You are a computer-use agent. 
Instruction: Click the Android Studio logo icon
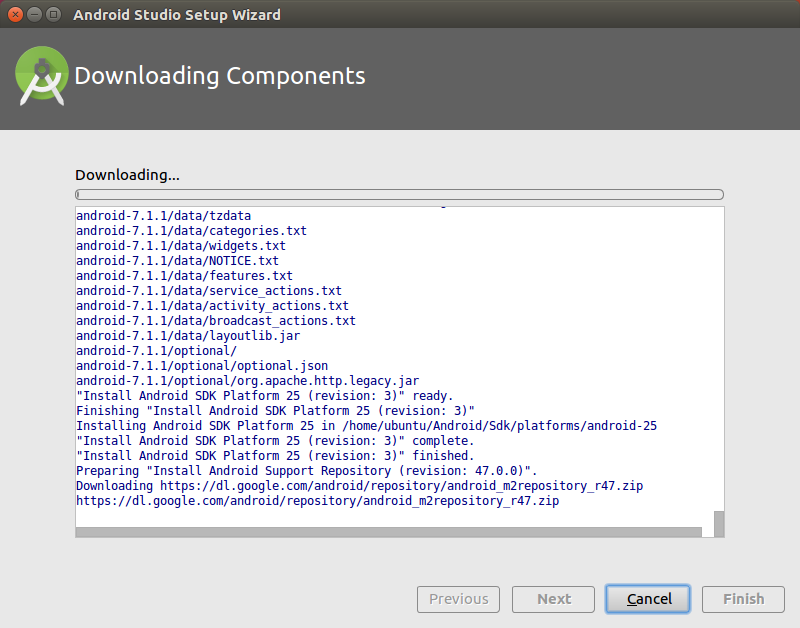pyautogui.click(x=40, y=75)
